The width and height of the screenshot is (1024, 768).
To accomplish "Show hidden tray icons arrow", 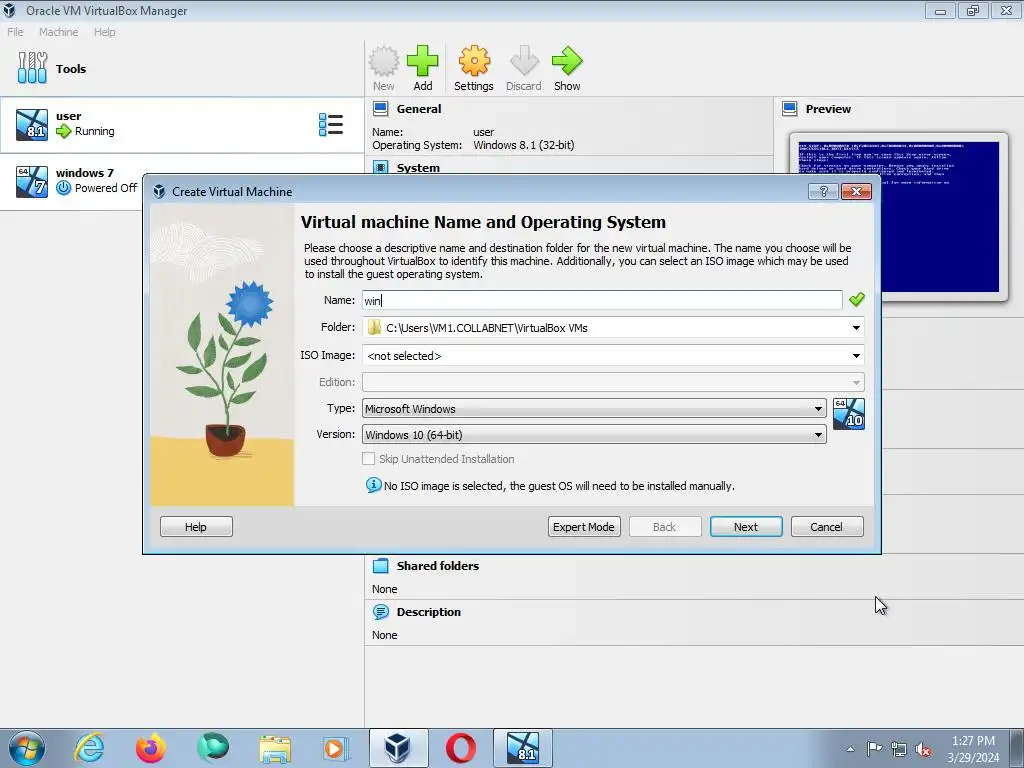I will tap(850, 749).
